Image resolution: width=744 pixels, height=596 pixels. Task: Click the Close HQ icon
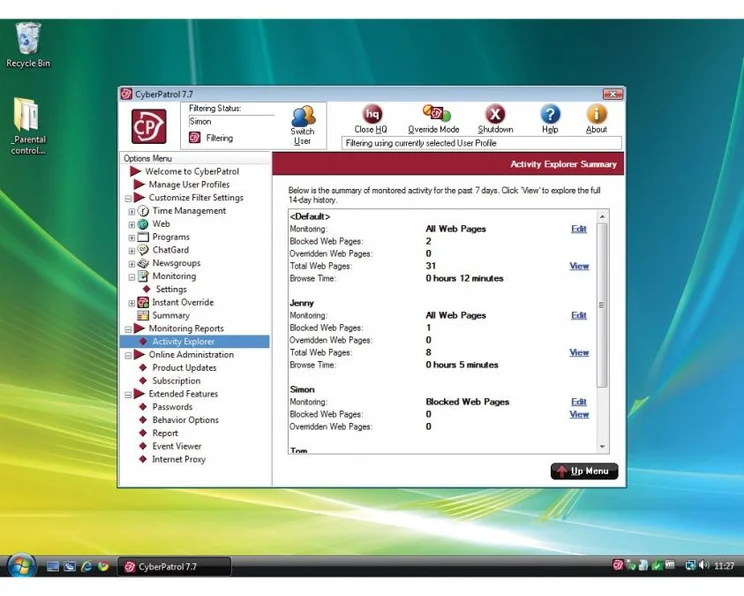click(371, 116)
